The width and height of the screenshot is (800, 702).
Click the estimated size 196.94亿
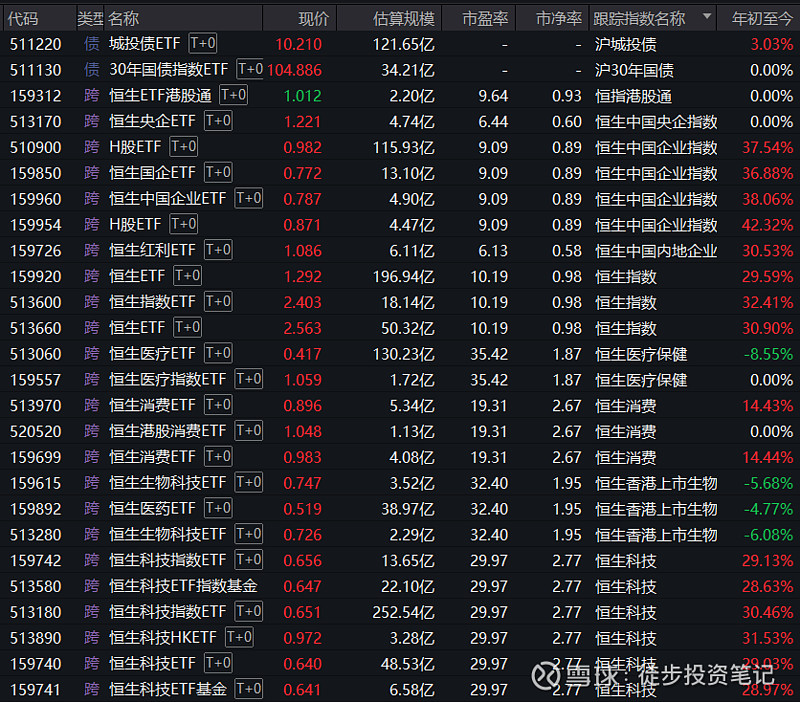pyautogui.click(x=404, y=277)
